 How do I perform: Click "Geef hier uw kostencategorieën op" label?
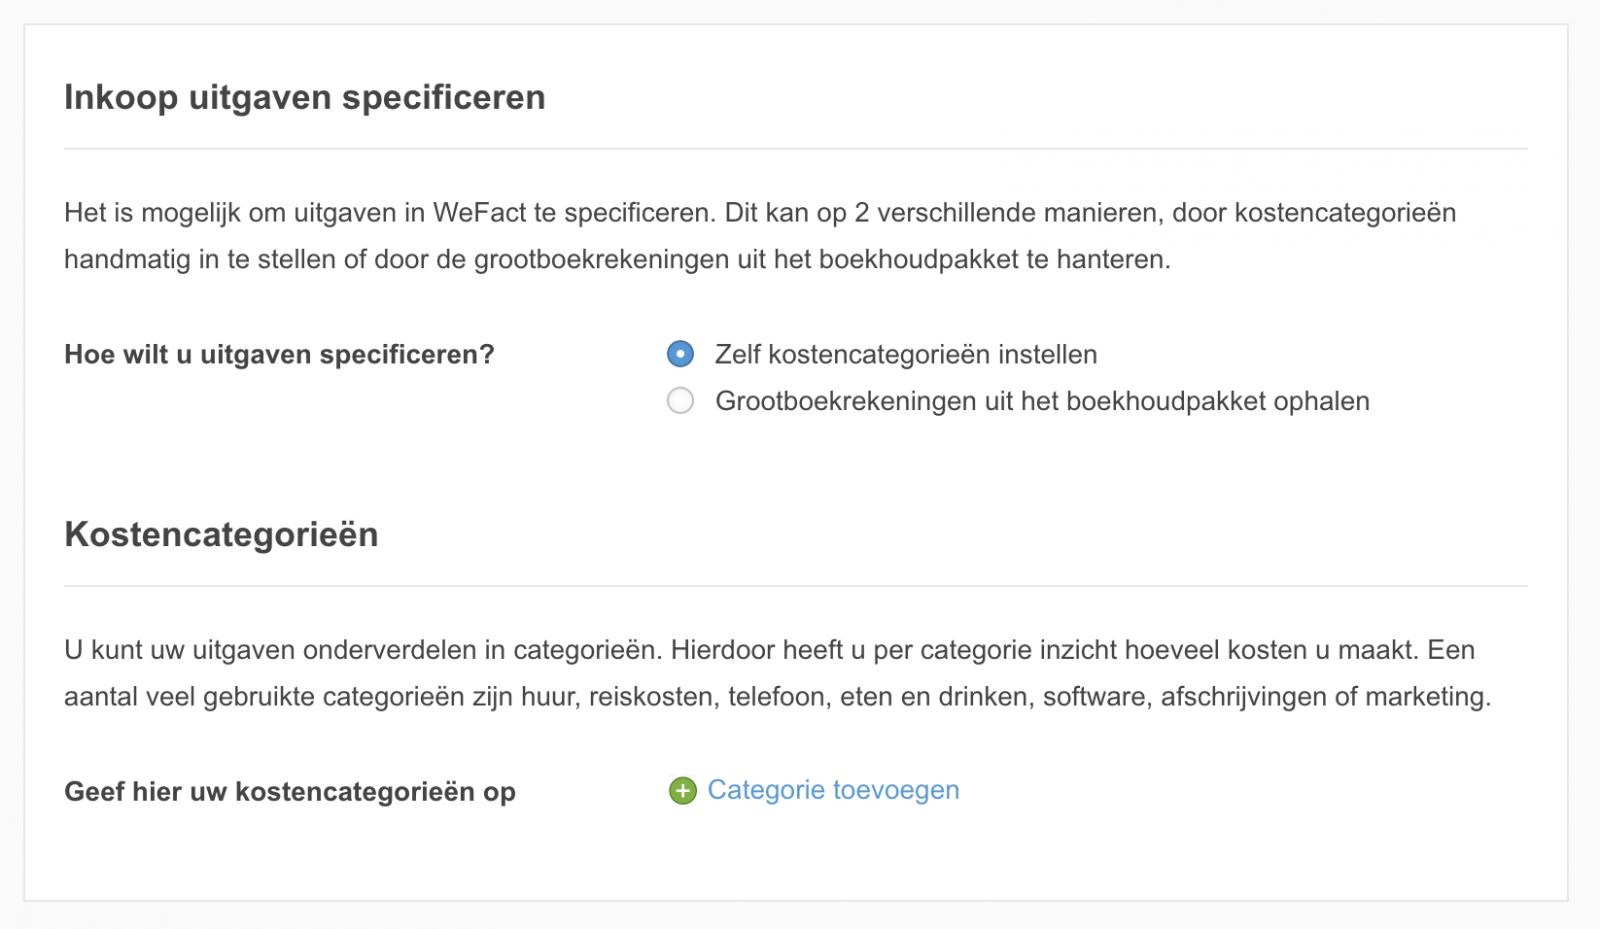tap(290, 791)
